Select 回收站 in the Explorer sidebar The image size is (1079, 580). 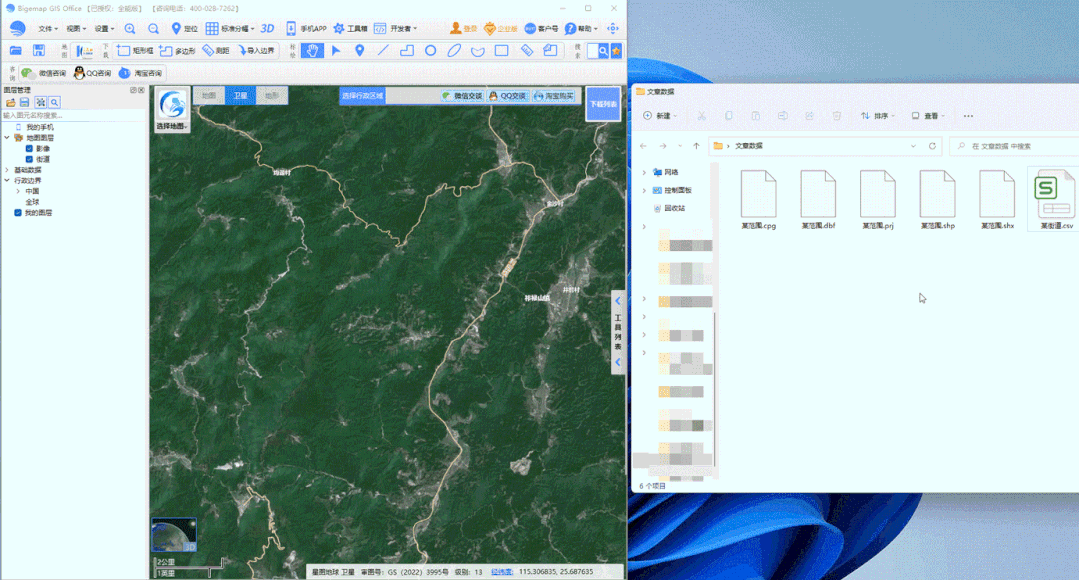(x=669, y=208)
